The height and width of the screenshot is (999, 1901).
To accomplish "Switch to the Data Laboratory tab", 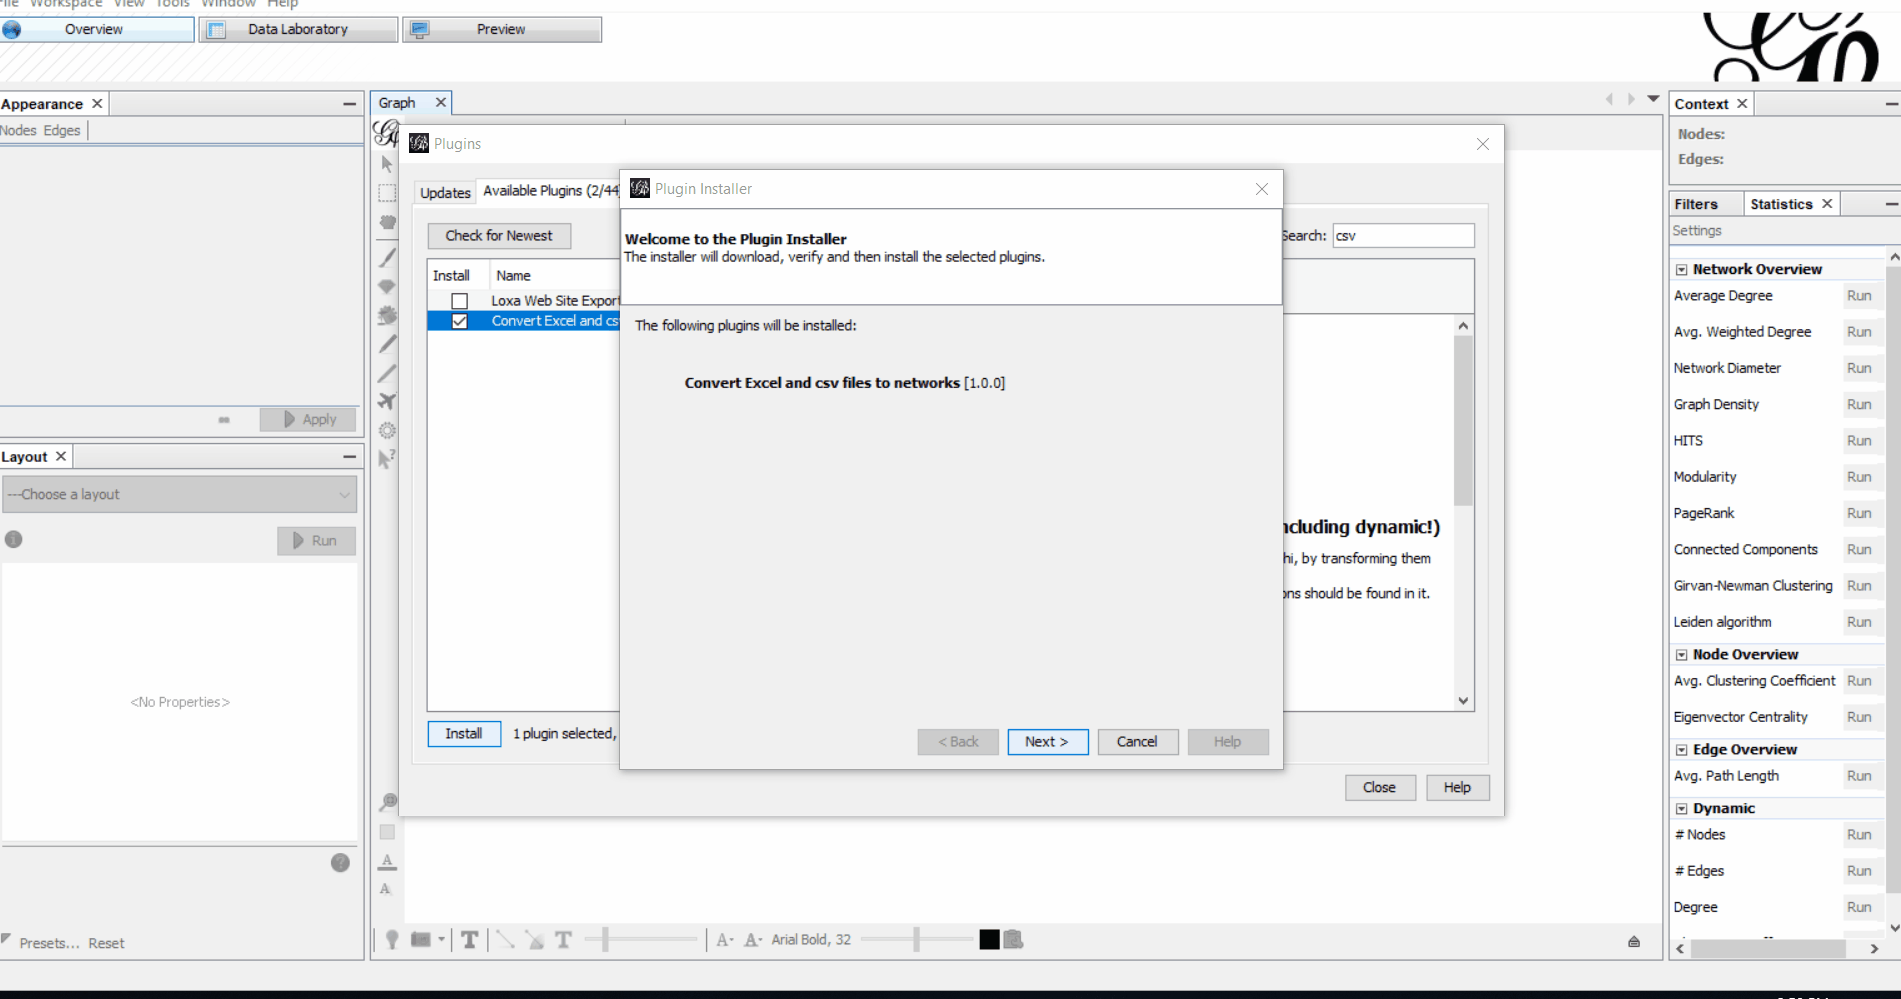I will 298,29.
